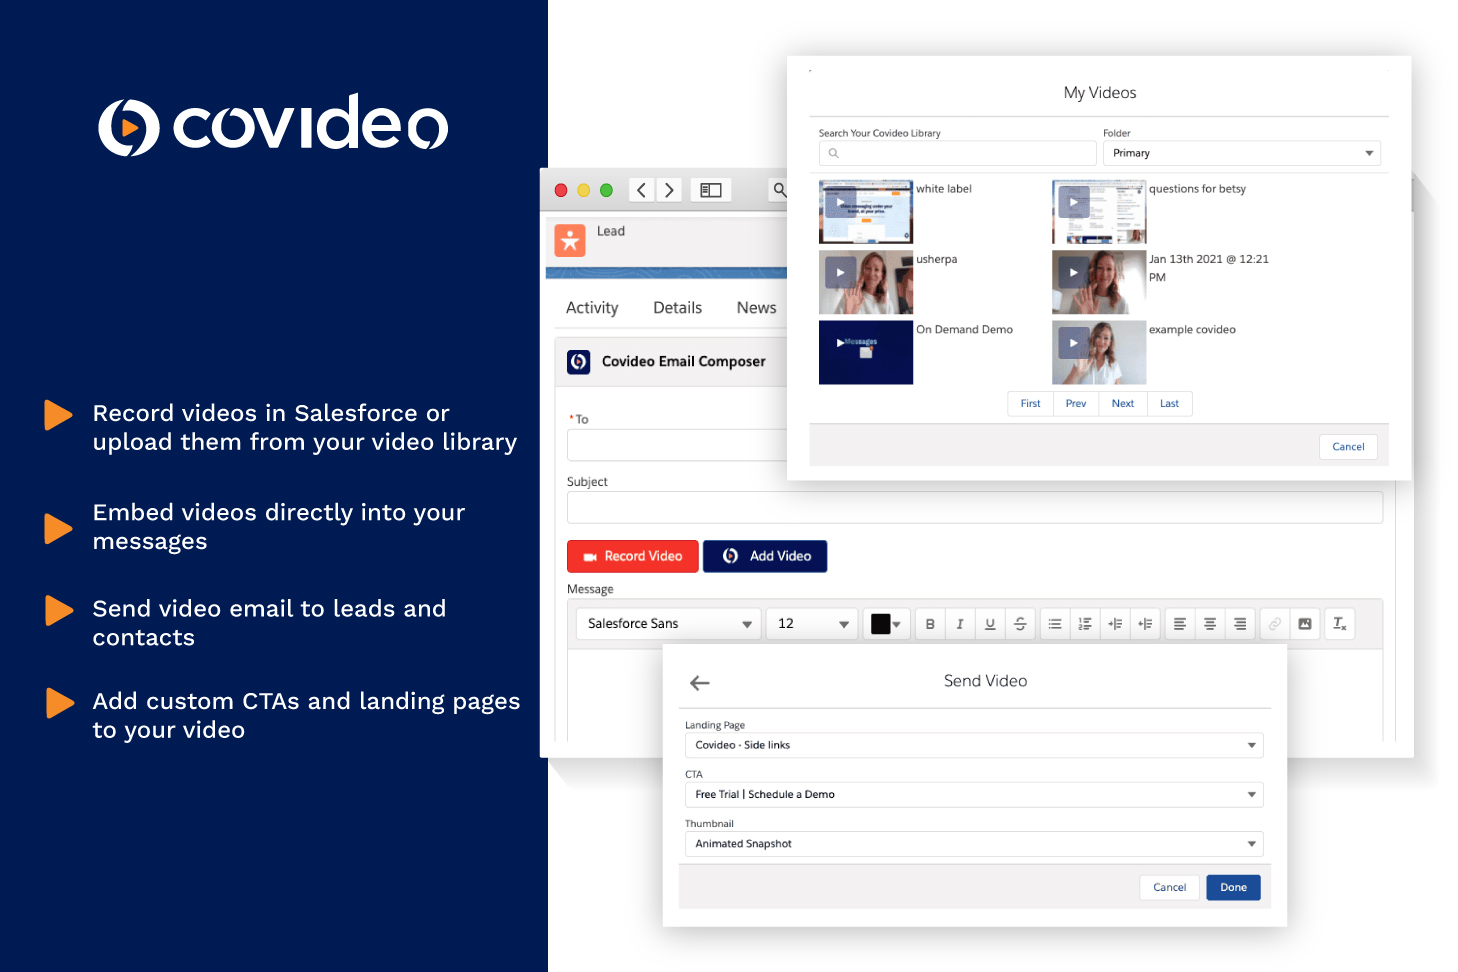Click the remove formatting icon
This screenshot has width=1458, height=972.
point(1339,624)
